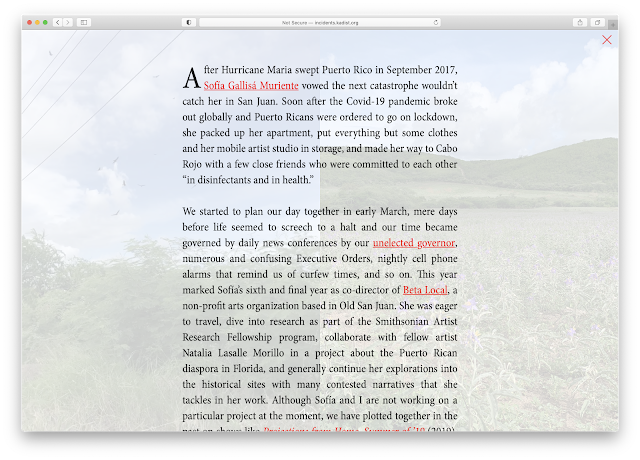640x460 pixels.
Task: Reload the page with the refresh icon
Action: click(x=436, y=22)
